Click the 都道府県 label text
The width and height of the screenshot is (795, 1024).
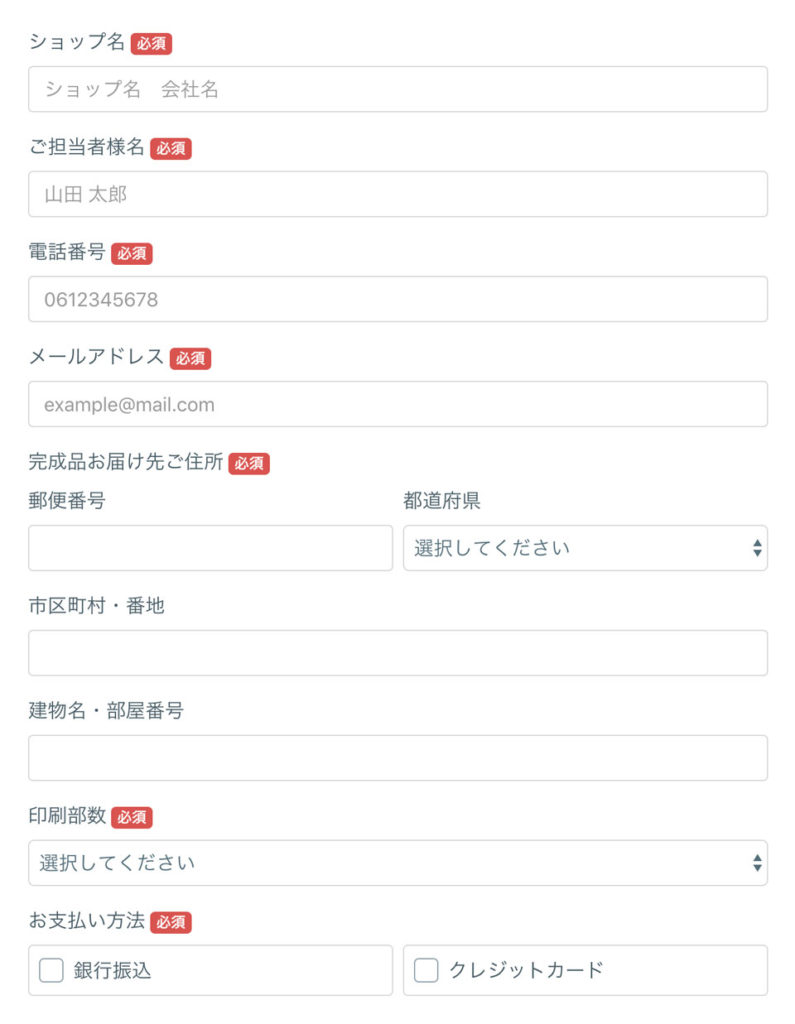pos(442,501)
